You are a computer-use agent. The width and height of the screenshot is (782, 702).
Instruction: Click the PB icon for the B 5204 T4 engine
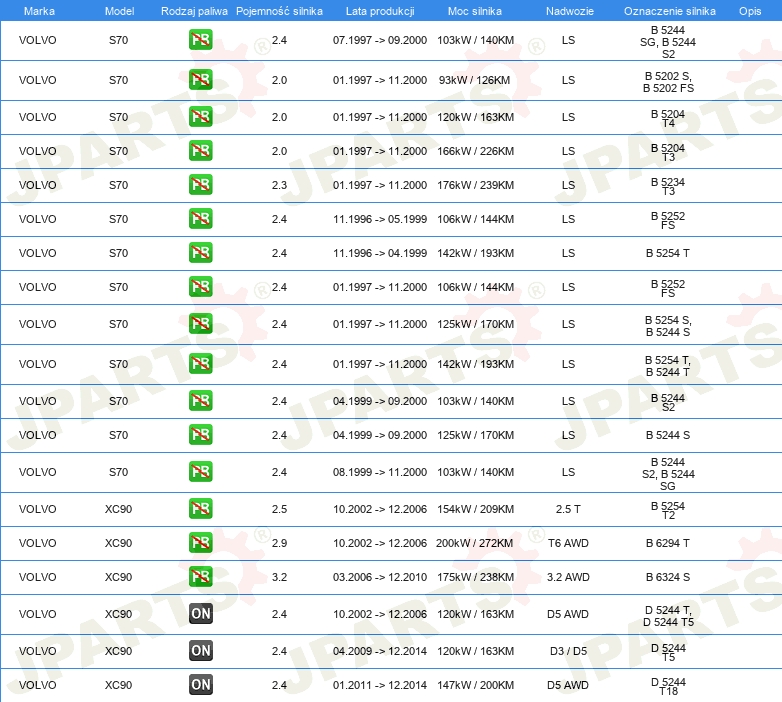click(x=200, y=117)
